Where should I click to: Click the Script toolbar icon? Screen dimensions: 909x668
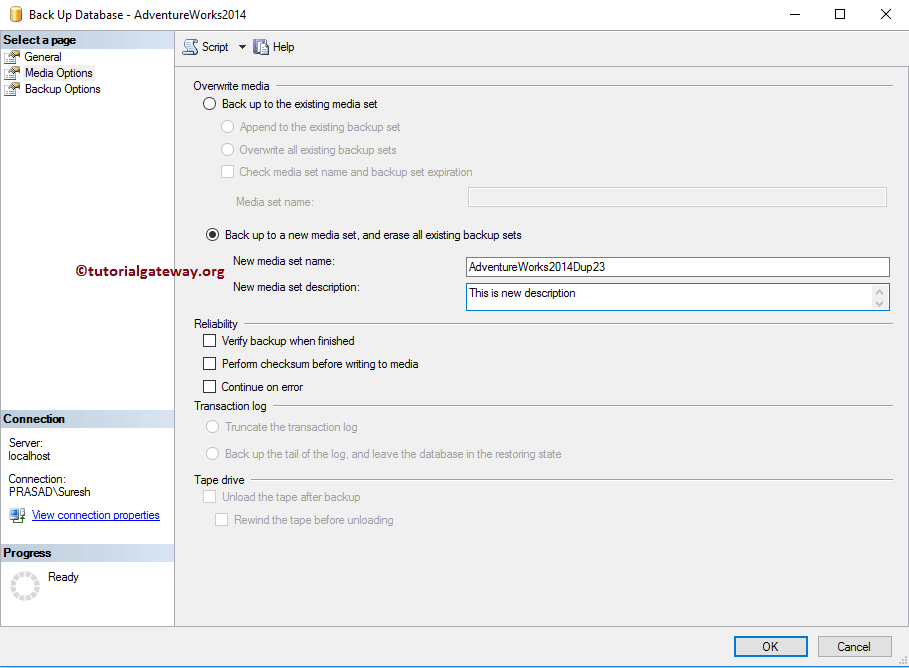190,47
